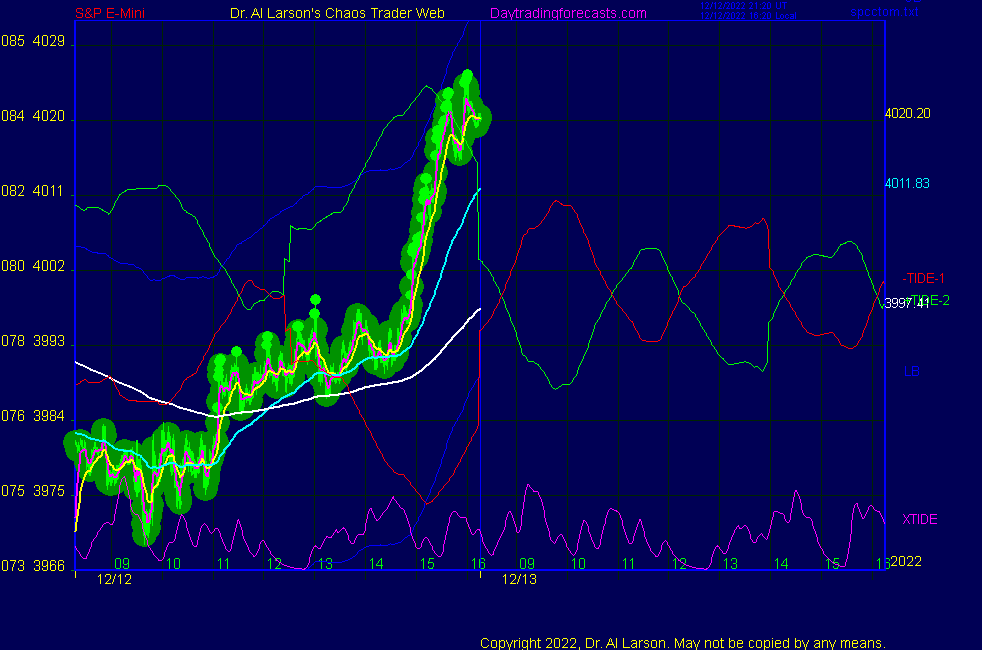
Task: Click the red '-TIDE-1' legend label
Action: [x=923, y=278]
